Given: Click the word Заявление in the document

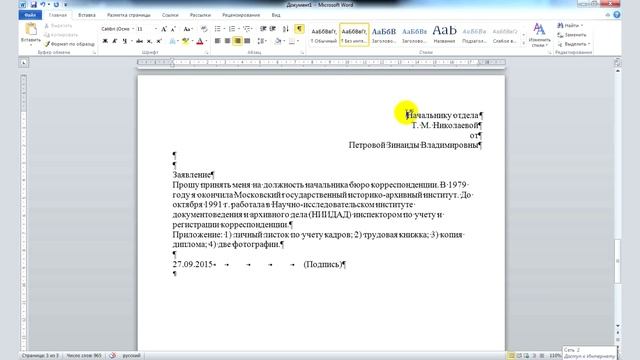Looking at the screenshot, I should pos(191,175).
